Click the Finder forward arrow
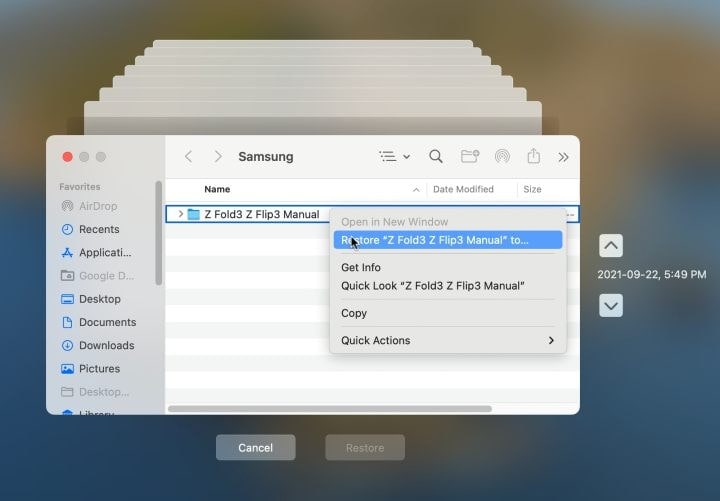720x501 pixels. coord(218,157)
